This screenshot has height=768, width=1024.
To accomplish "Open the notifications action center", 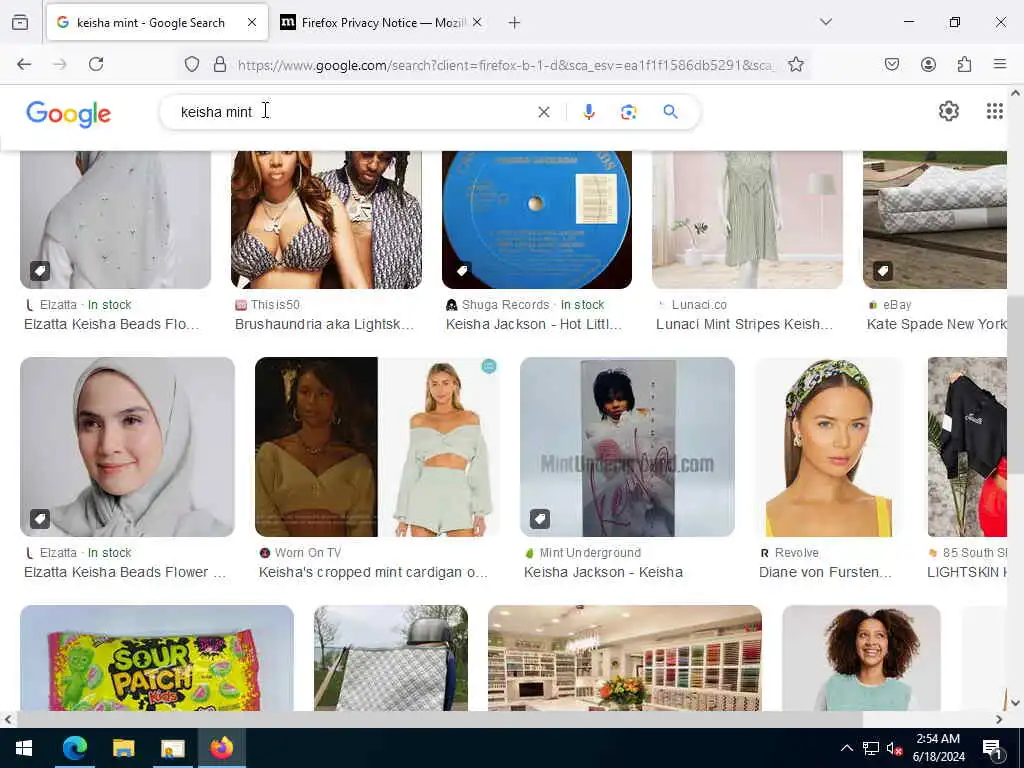I will [993, 749].
